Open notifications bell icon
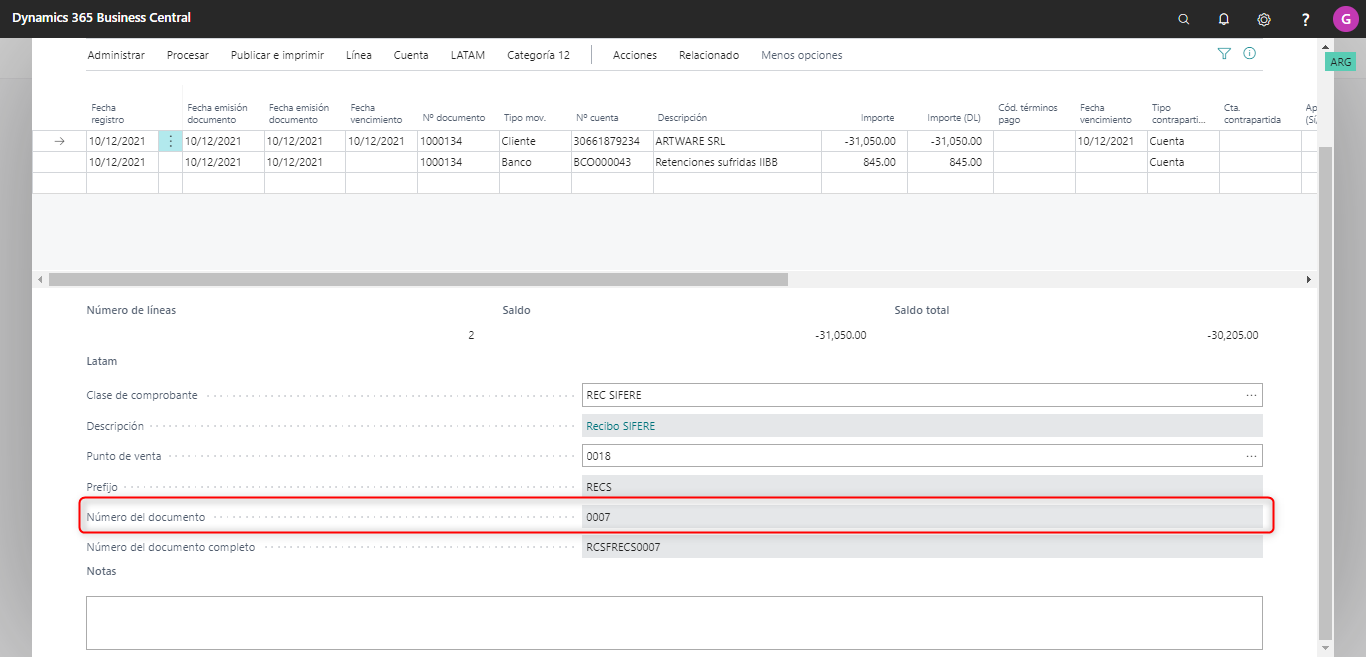Screen dimensions: 1366x657 1224,19
